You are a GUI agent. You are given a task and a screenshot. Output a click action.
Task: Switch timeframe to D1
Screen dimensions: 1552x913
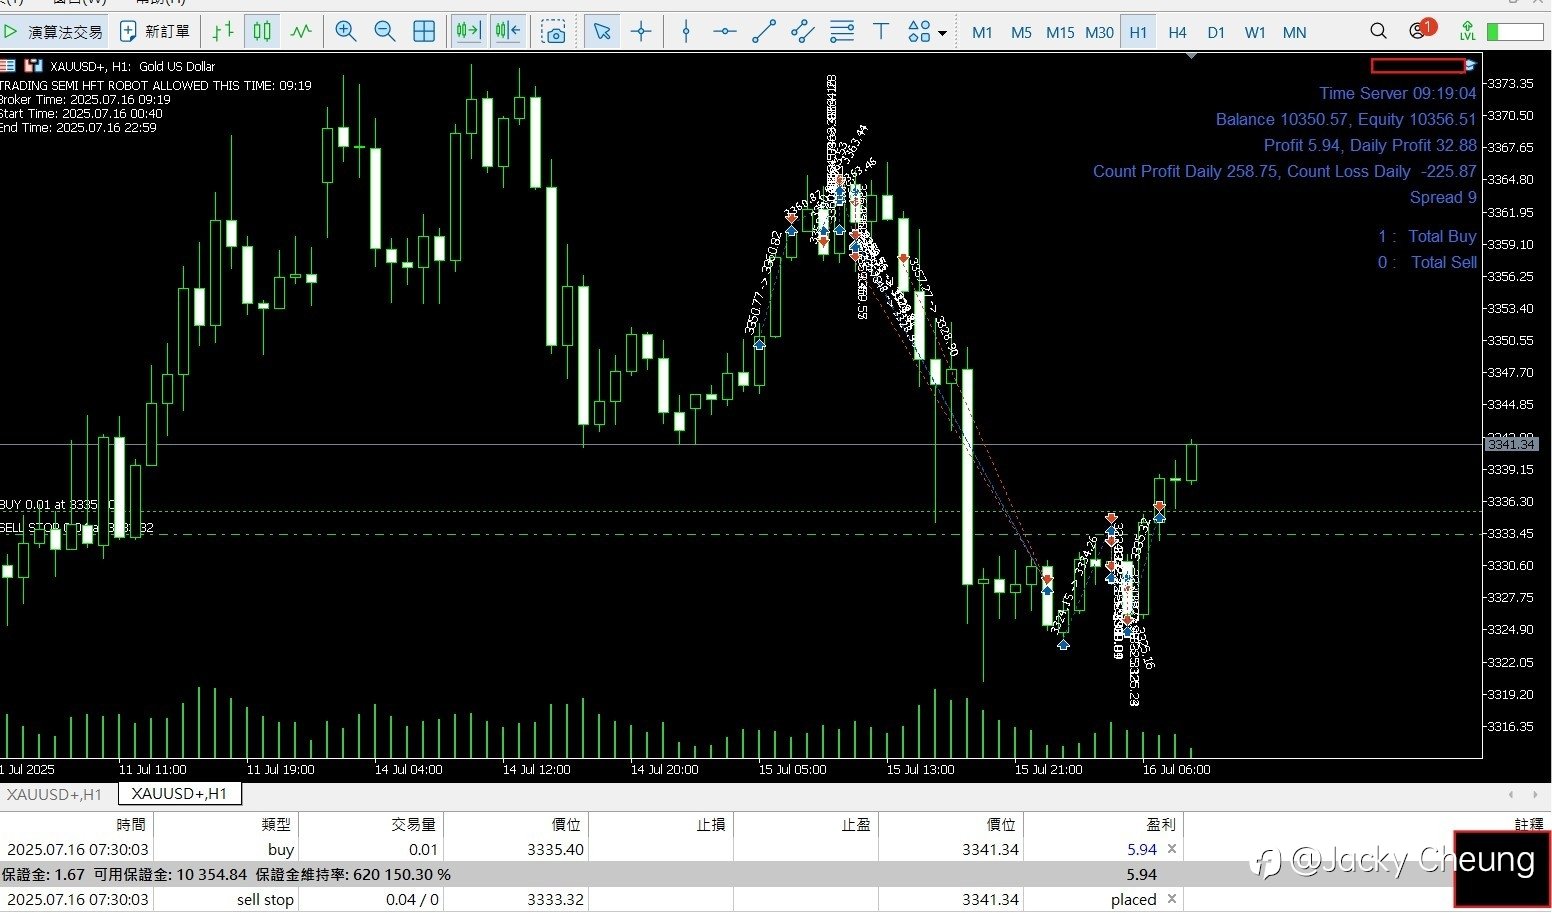[1216, 32]
